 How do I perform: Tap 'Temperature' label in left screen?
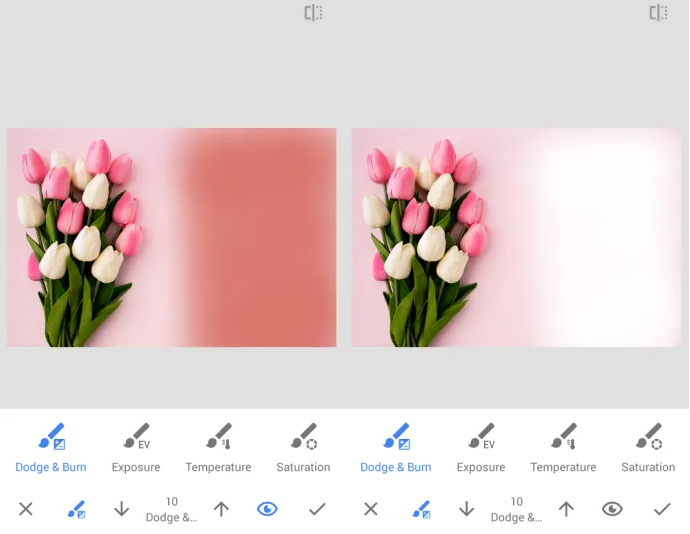218,468
